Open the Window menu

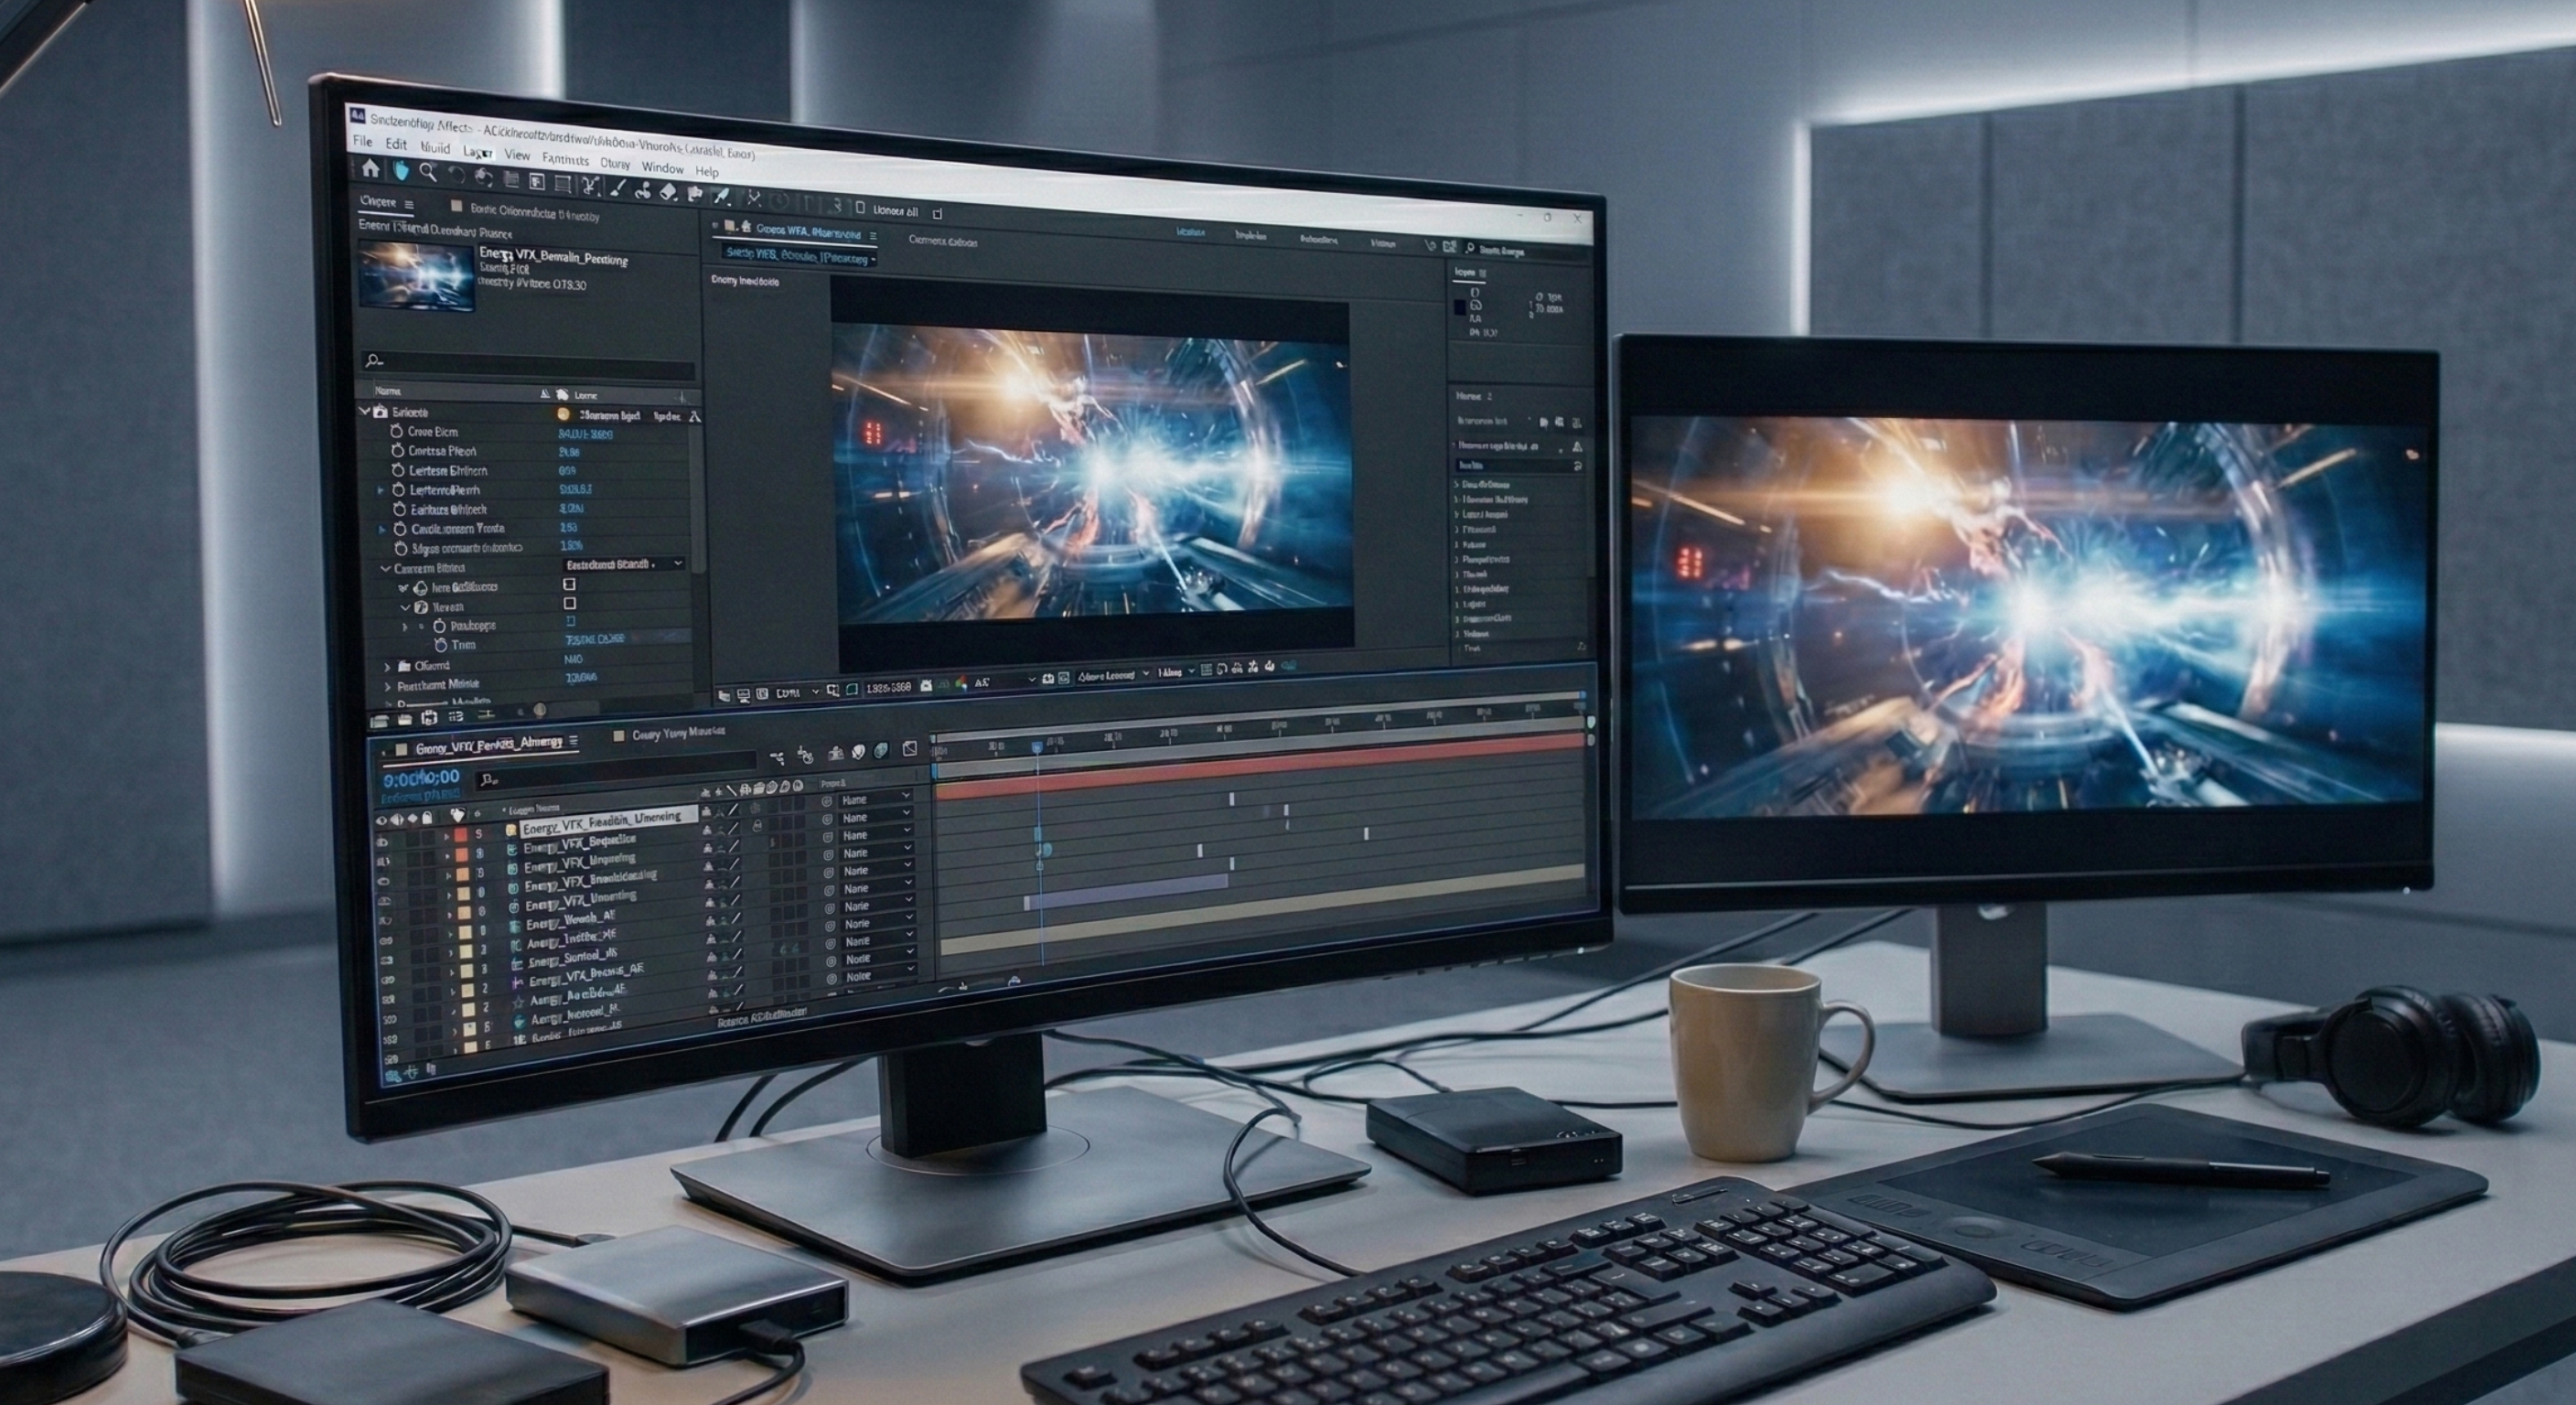[x=662, y=168]
